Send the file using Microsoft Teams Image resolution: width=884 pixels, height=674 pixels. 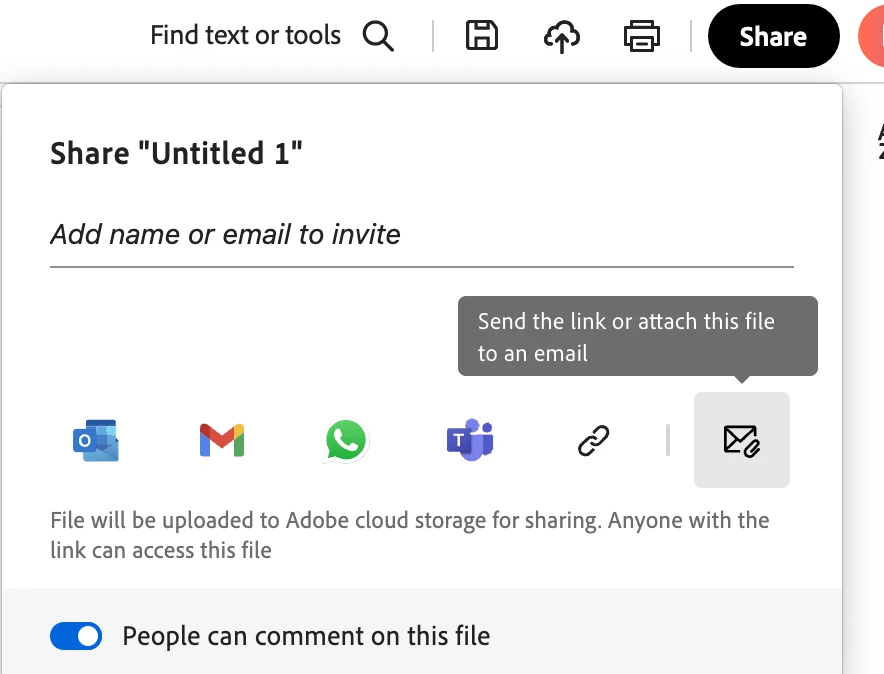[x=470, y=440]
